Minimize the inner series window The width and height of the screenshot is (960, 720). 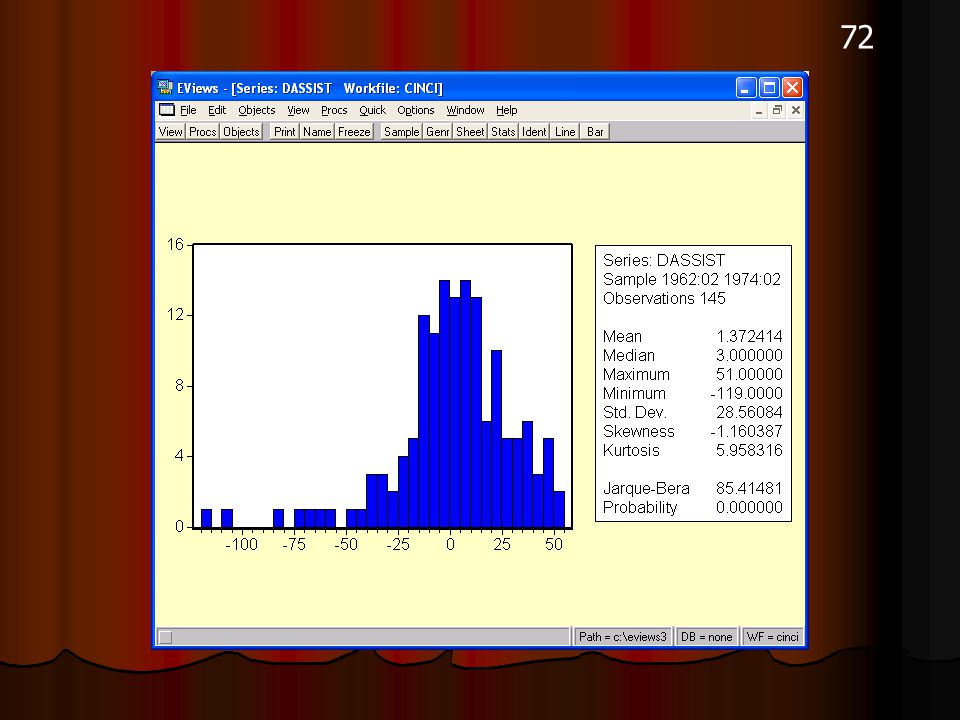pos(759,110)
